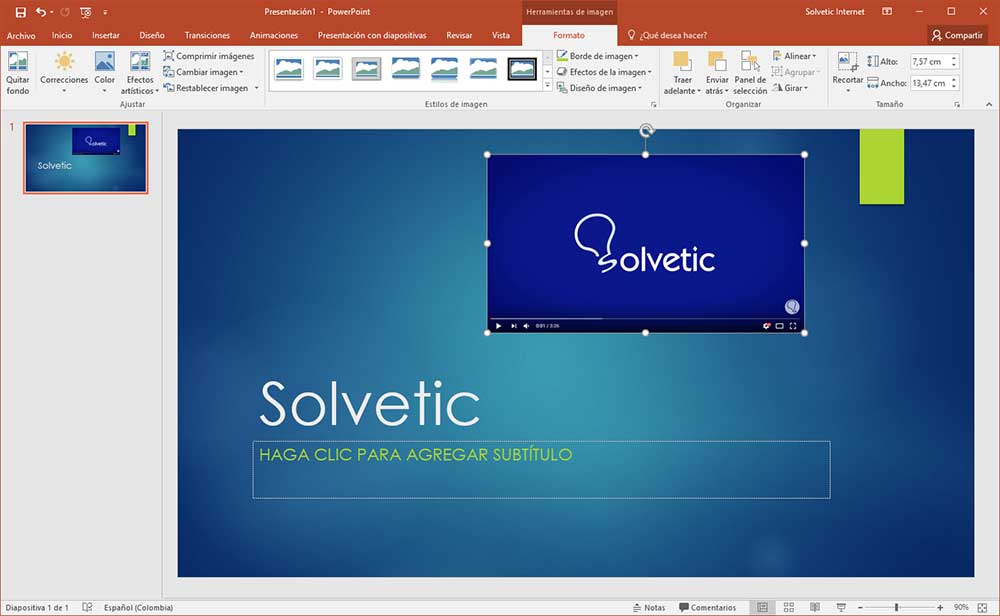The image size is (1000, 616).
Task: Click the Alto height input field
Action: (930, 62)
